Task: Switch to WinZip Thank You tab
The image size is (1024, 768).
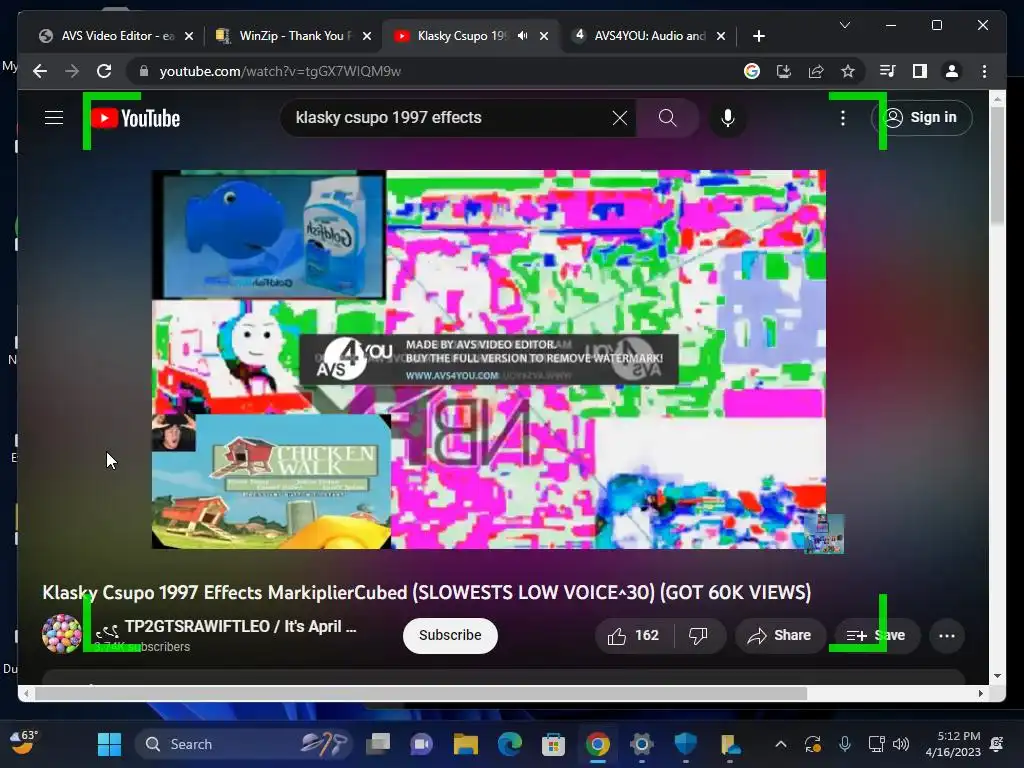Action: [x=294, y=36]
